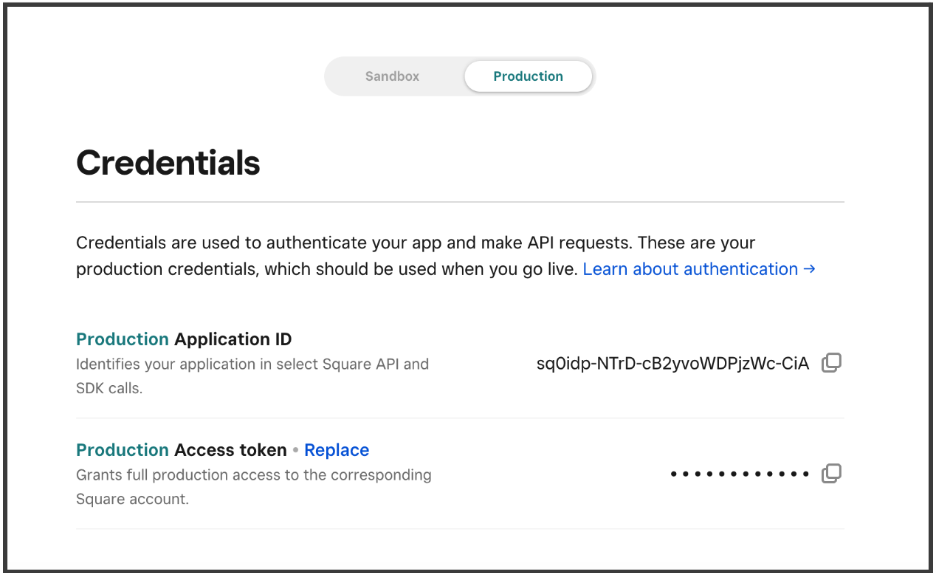Click the Production Access token label
The height and width of the screenshot is (573, 936).
[x=178, y=450]
